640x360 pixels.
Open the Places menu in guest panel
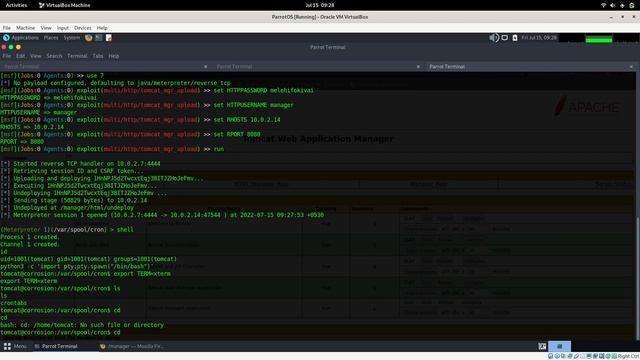pyautogui.click(x=51, y=38)
